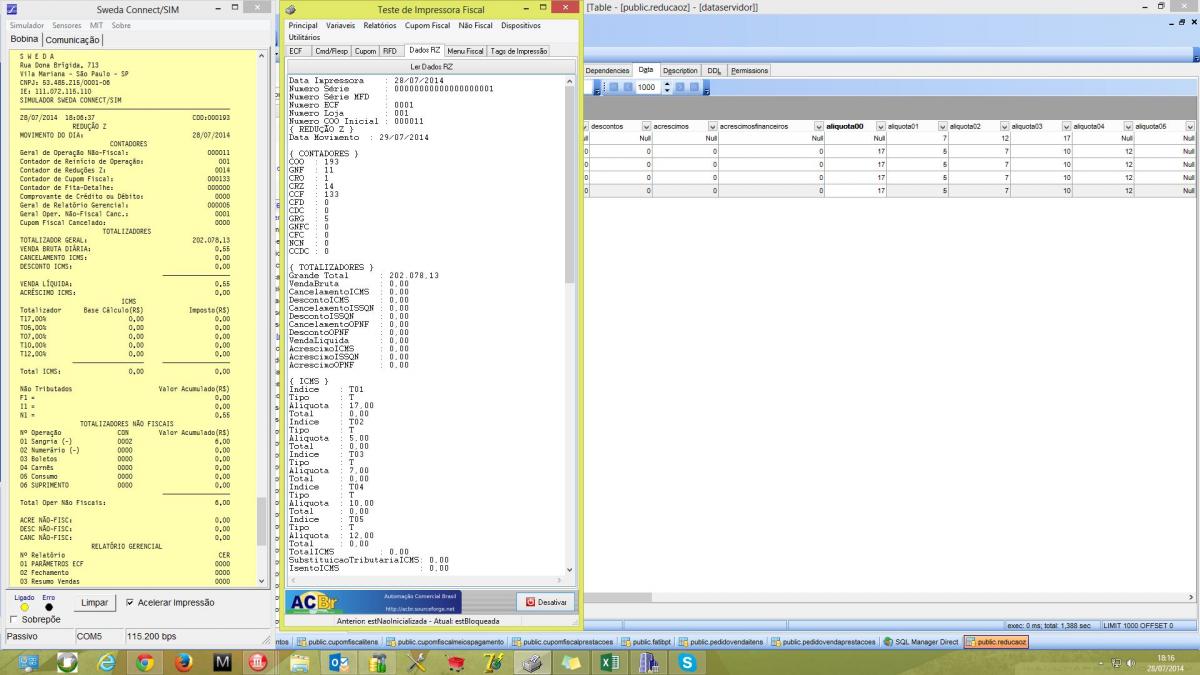
Task: Click the SQL data grid horizontal scrollbar
Action: click(x=890, y=597)
